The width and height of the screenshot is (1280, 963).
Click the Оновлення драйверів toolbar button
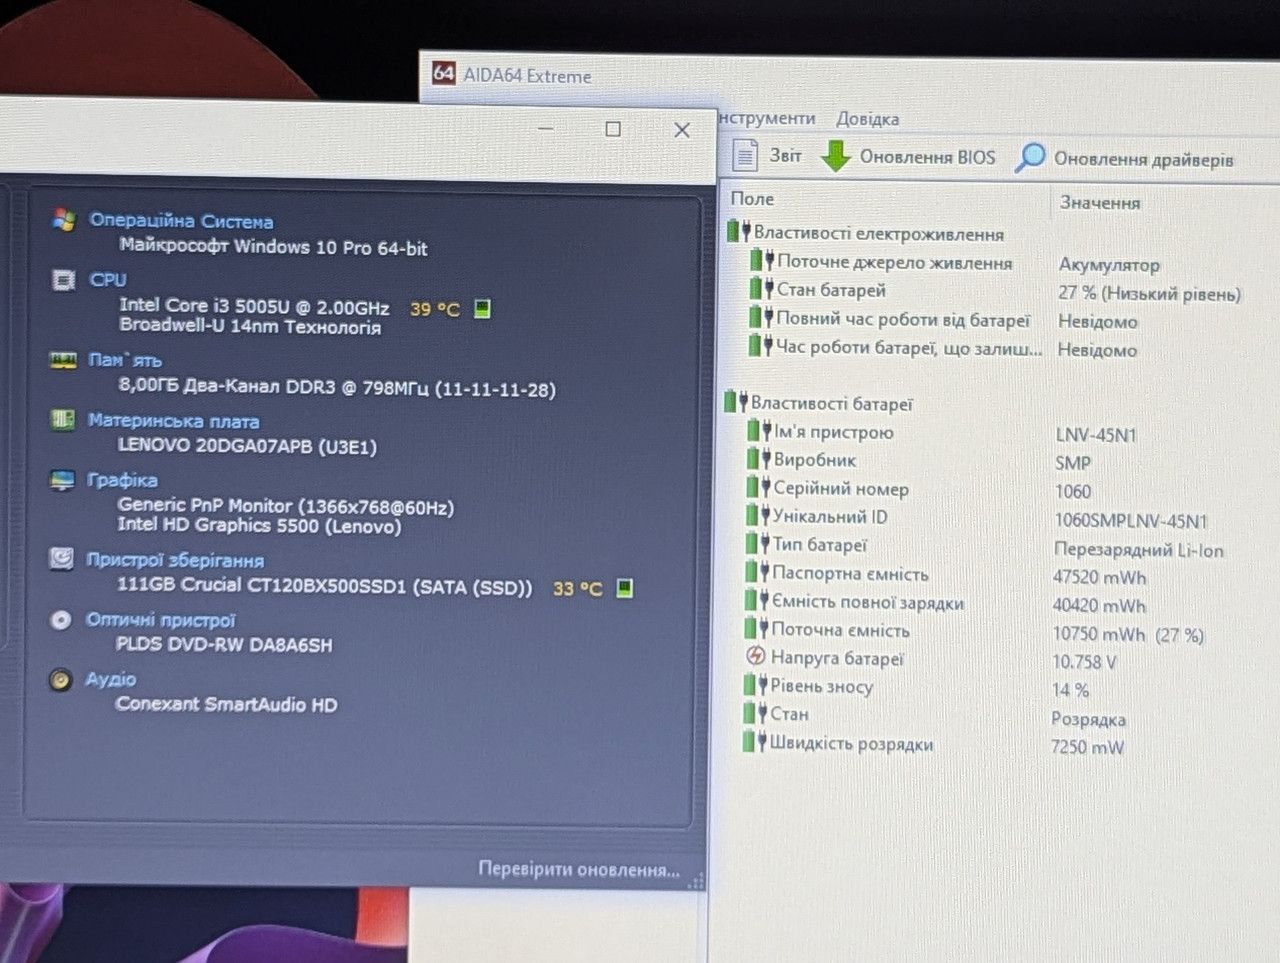click(x=1124, y=159)
